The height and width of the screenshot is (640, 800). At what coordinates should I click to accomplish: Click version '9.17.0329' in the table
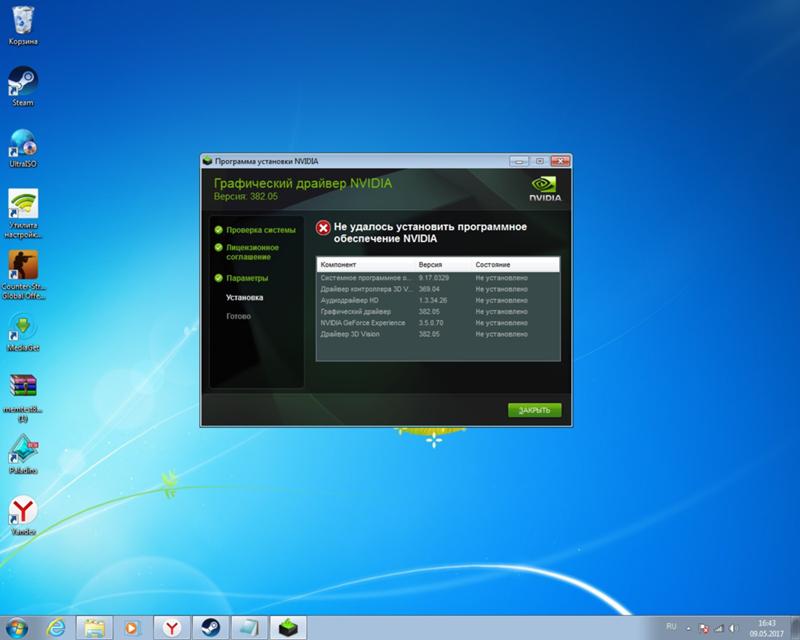click(x=434, y=278)
